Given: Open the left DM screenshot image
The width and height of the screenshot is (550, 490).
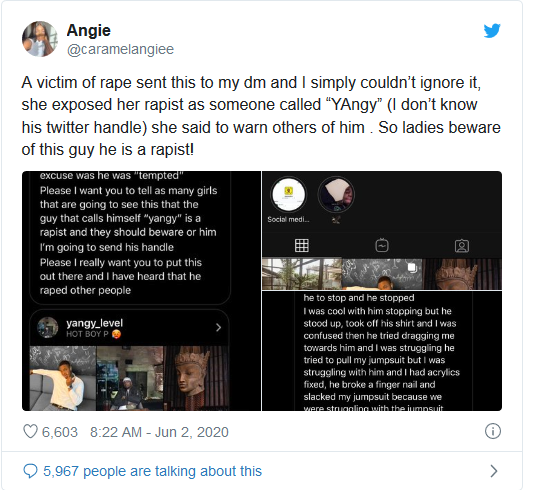Looking at the screenshot, I should pos(141,291).
